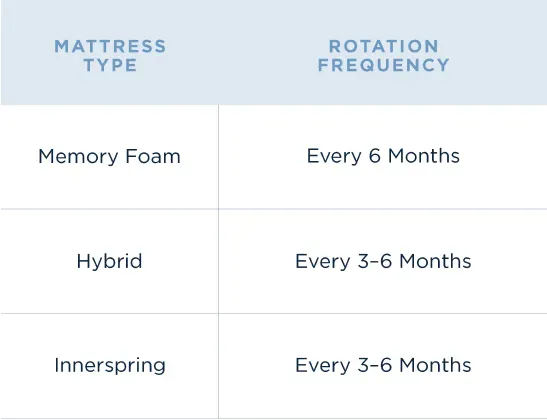Select Innerspring row's Every 3–6 Months text
The width and height of the screenshot is (547, 420).
click(383, 365)
